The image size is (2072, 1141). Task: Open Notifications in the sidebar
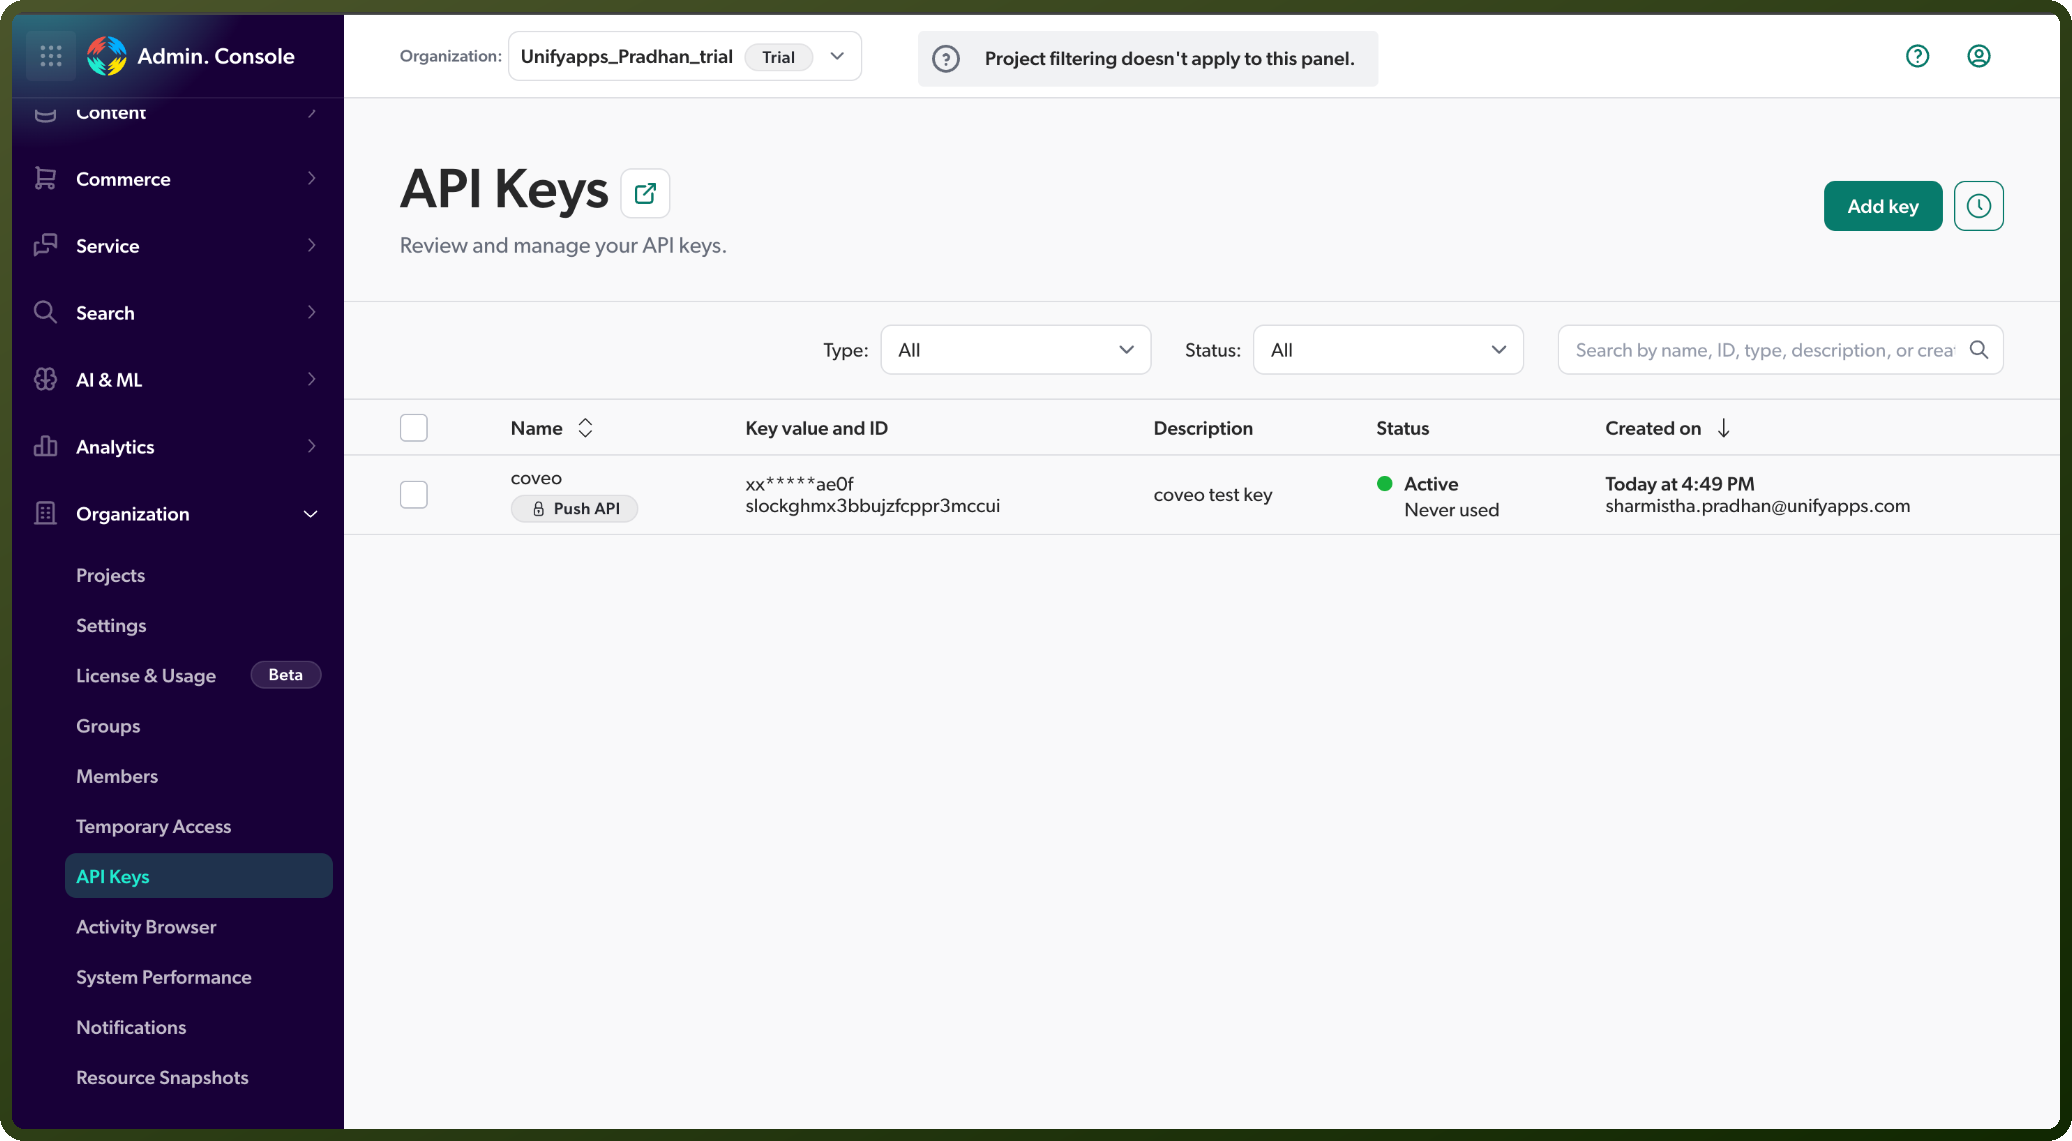[x=131, y=1027]
